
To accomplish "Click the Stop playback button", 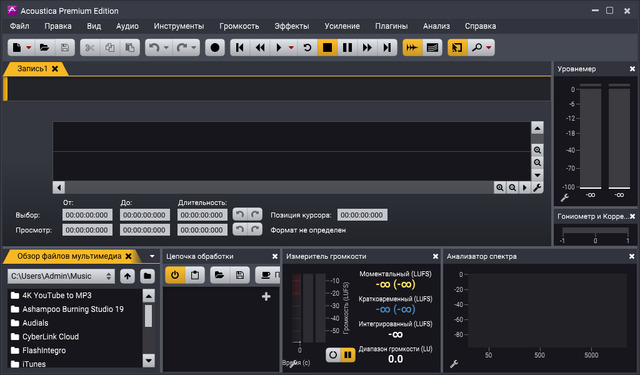I will pyautogui.click(x=327, y=48).
